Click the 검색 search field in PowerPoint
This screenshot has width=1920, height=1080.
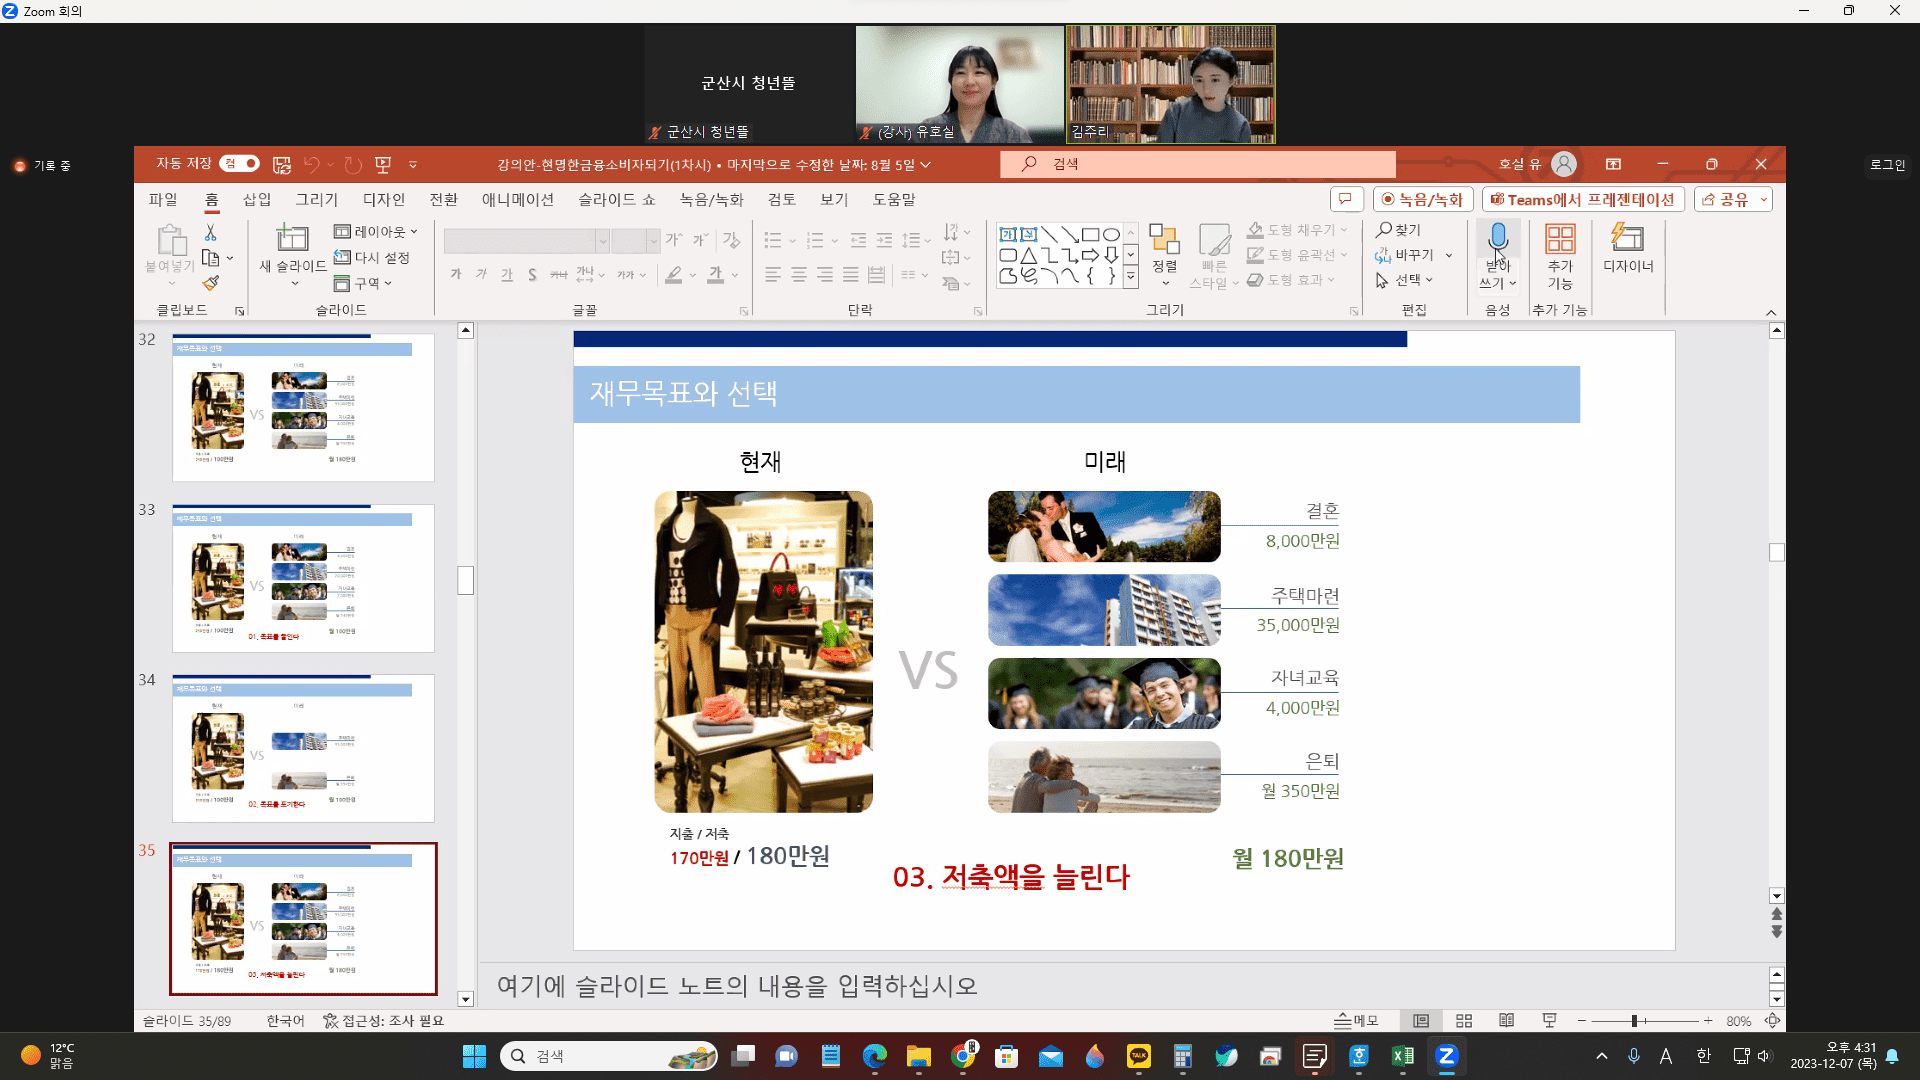[1198, 164]
